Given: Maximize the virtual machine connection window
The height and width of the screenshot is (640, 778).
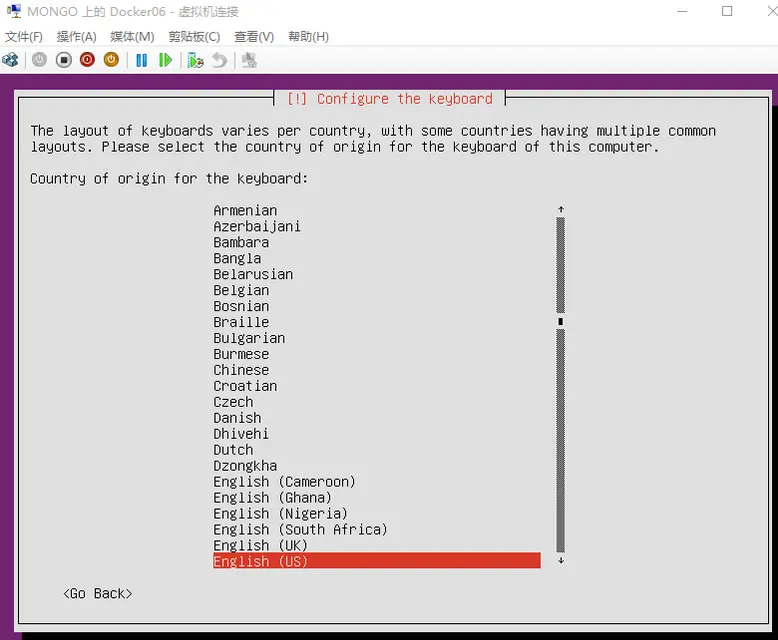Looking at the screenshot, I should pyautogui.click(x=727, y=11).
